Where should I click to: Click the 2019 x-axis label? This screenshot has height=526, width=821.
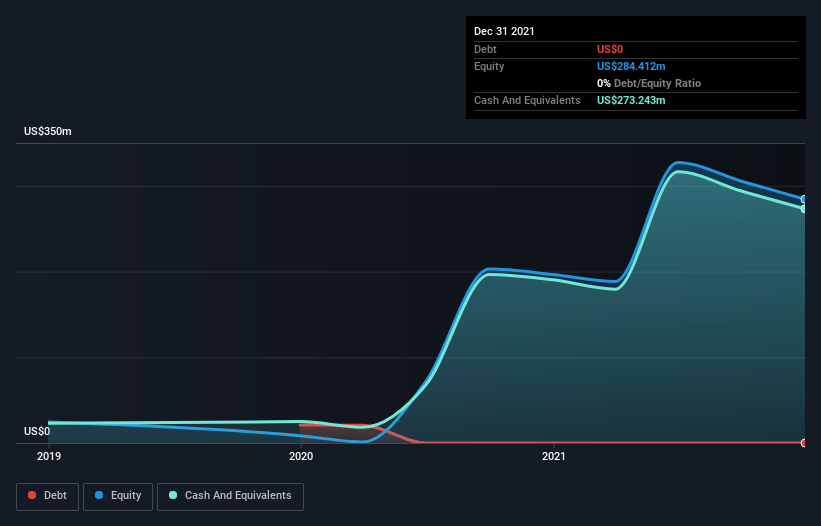(x=49, y=456)
